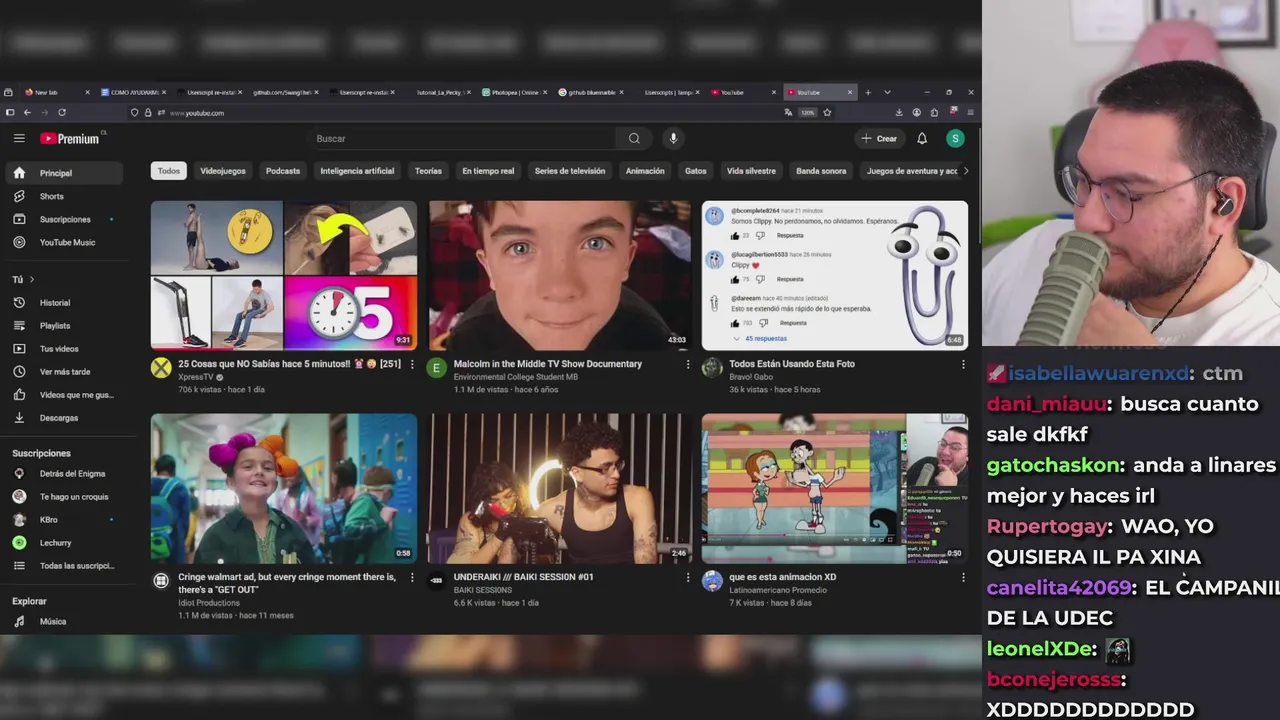
Task: Select the Videojuegos filter chip
Action: coord(223,171)
